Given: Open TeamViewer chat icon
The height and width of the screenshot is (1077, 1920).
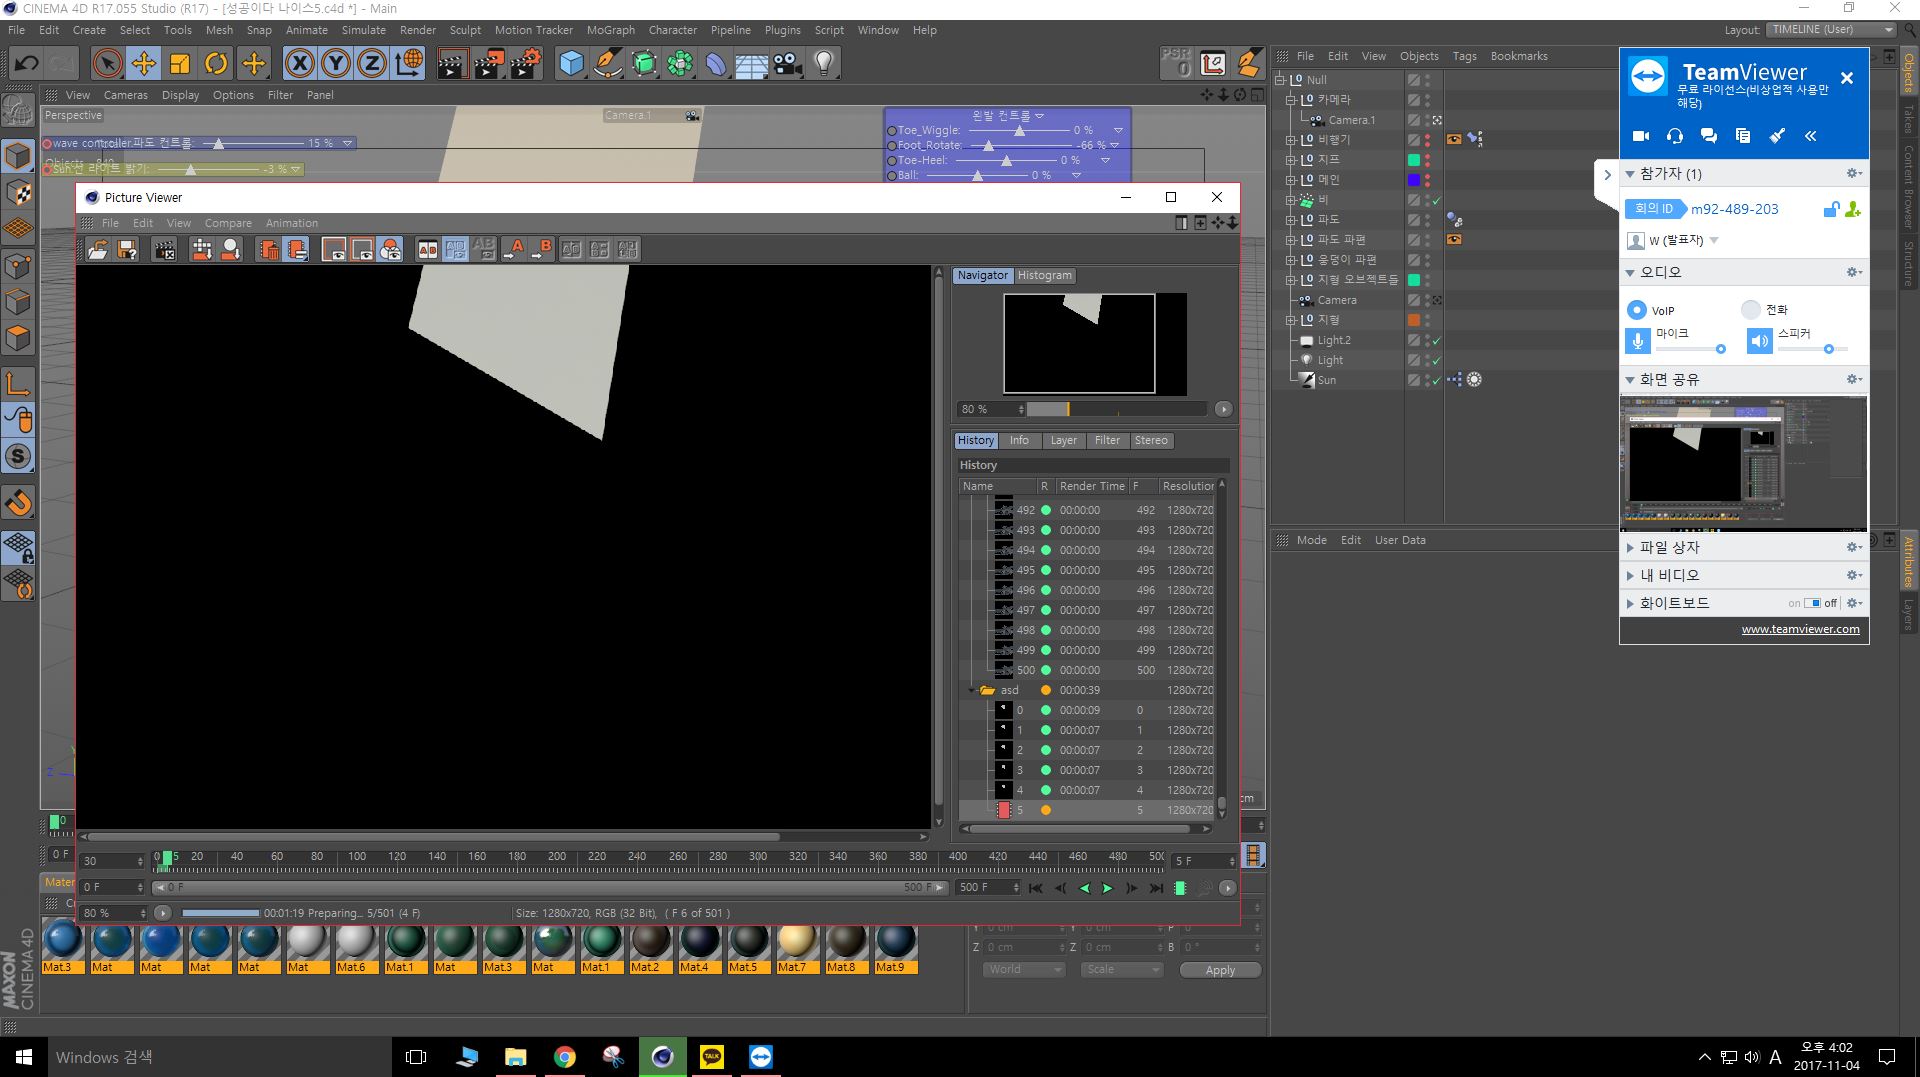Looking at the screenshot, I should [x=1709, y=136].
